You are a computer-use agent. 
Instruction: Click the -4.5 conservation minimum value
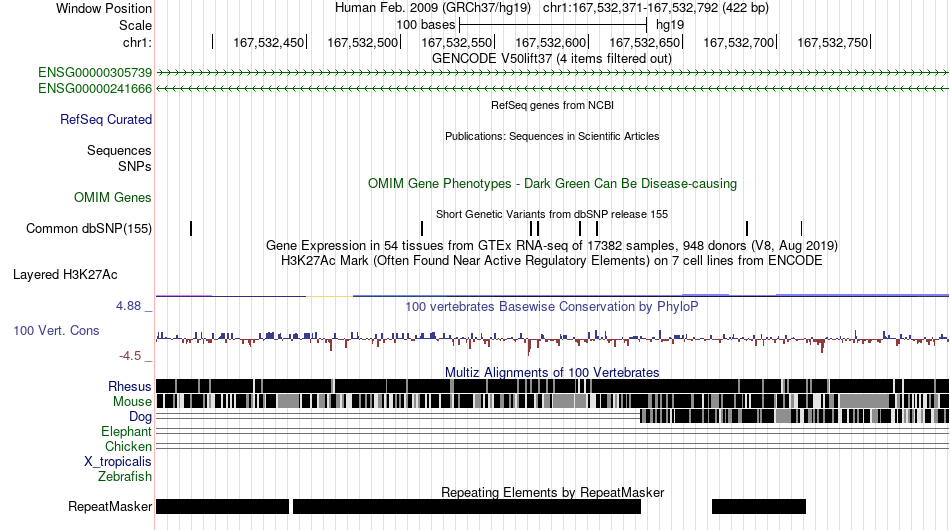tap(130, 356)
